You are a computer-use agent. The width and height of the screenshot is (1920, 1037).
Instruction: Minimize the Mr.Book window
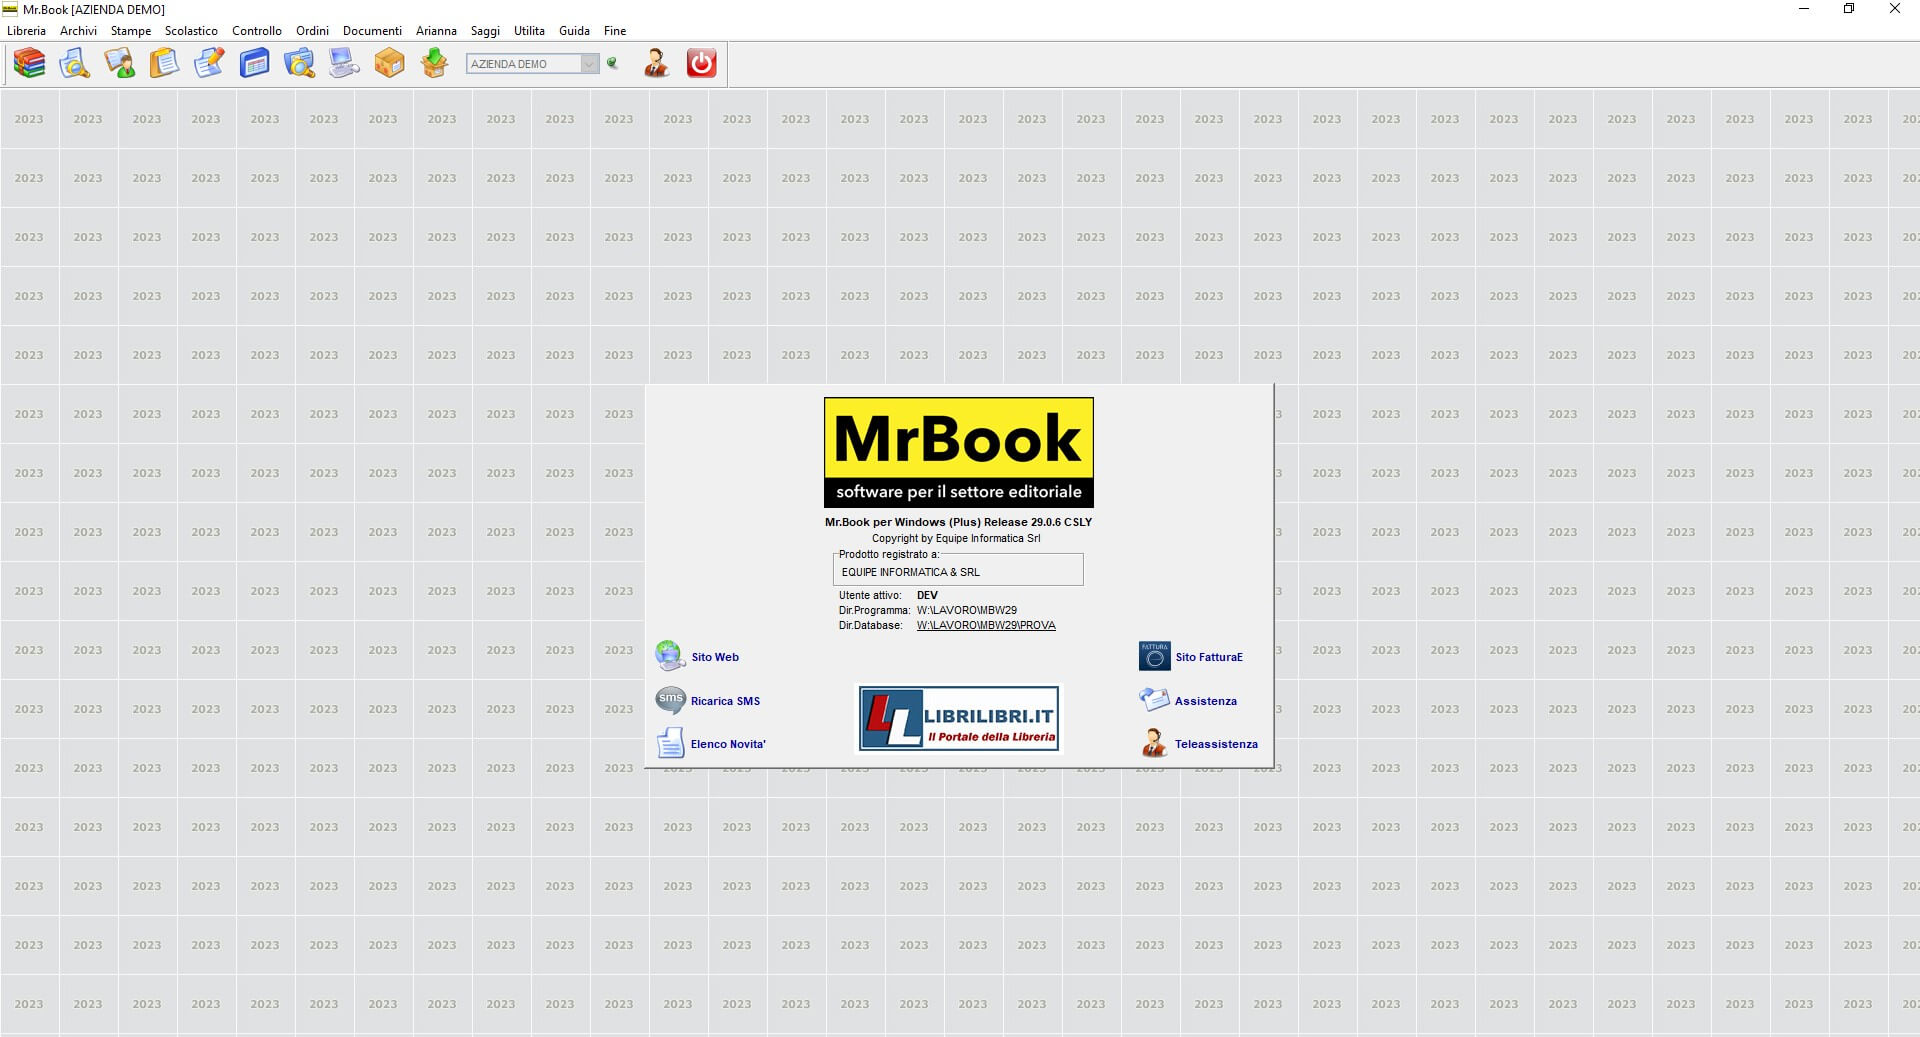1804,9
